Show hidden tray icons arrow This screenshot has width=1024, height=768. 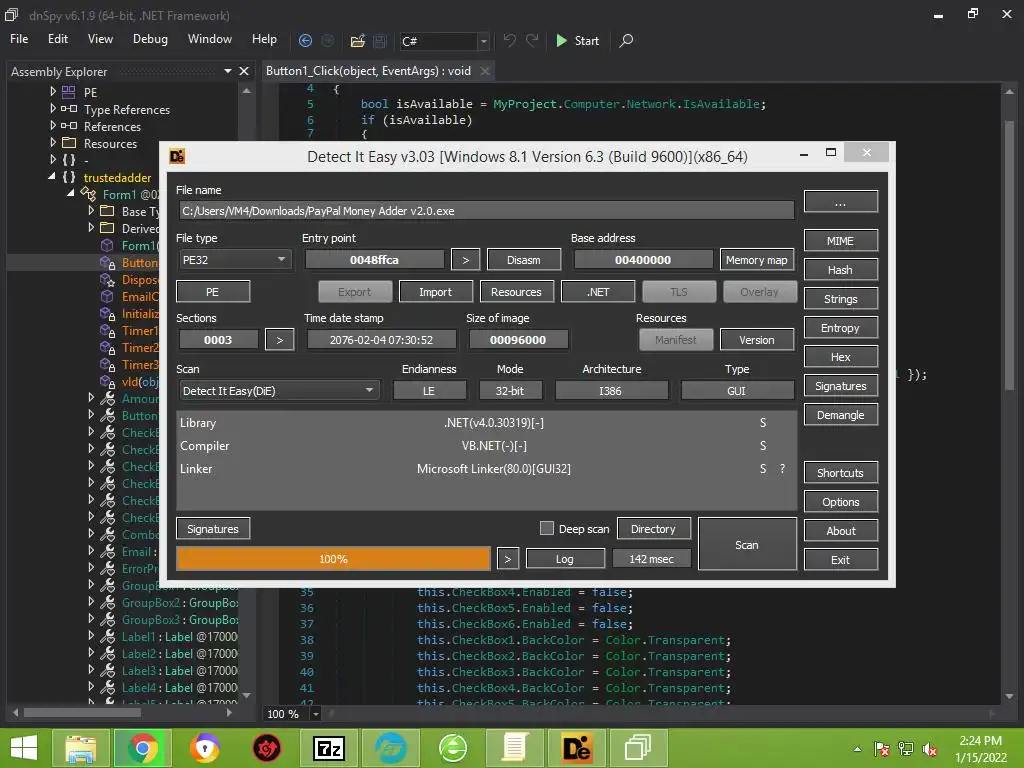pos(857,749)
